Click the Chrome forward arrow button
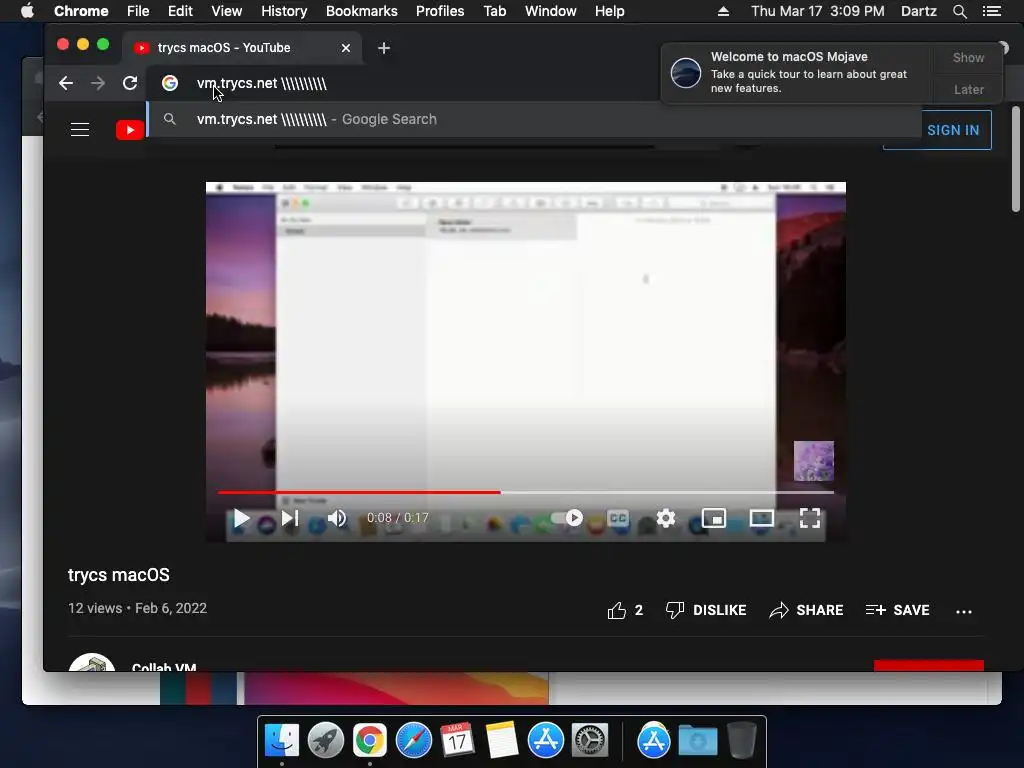 (x=98, y=83)
